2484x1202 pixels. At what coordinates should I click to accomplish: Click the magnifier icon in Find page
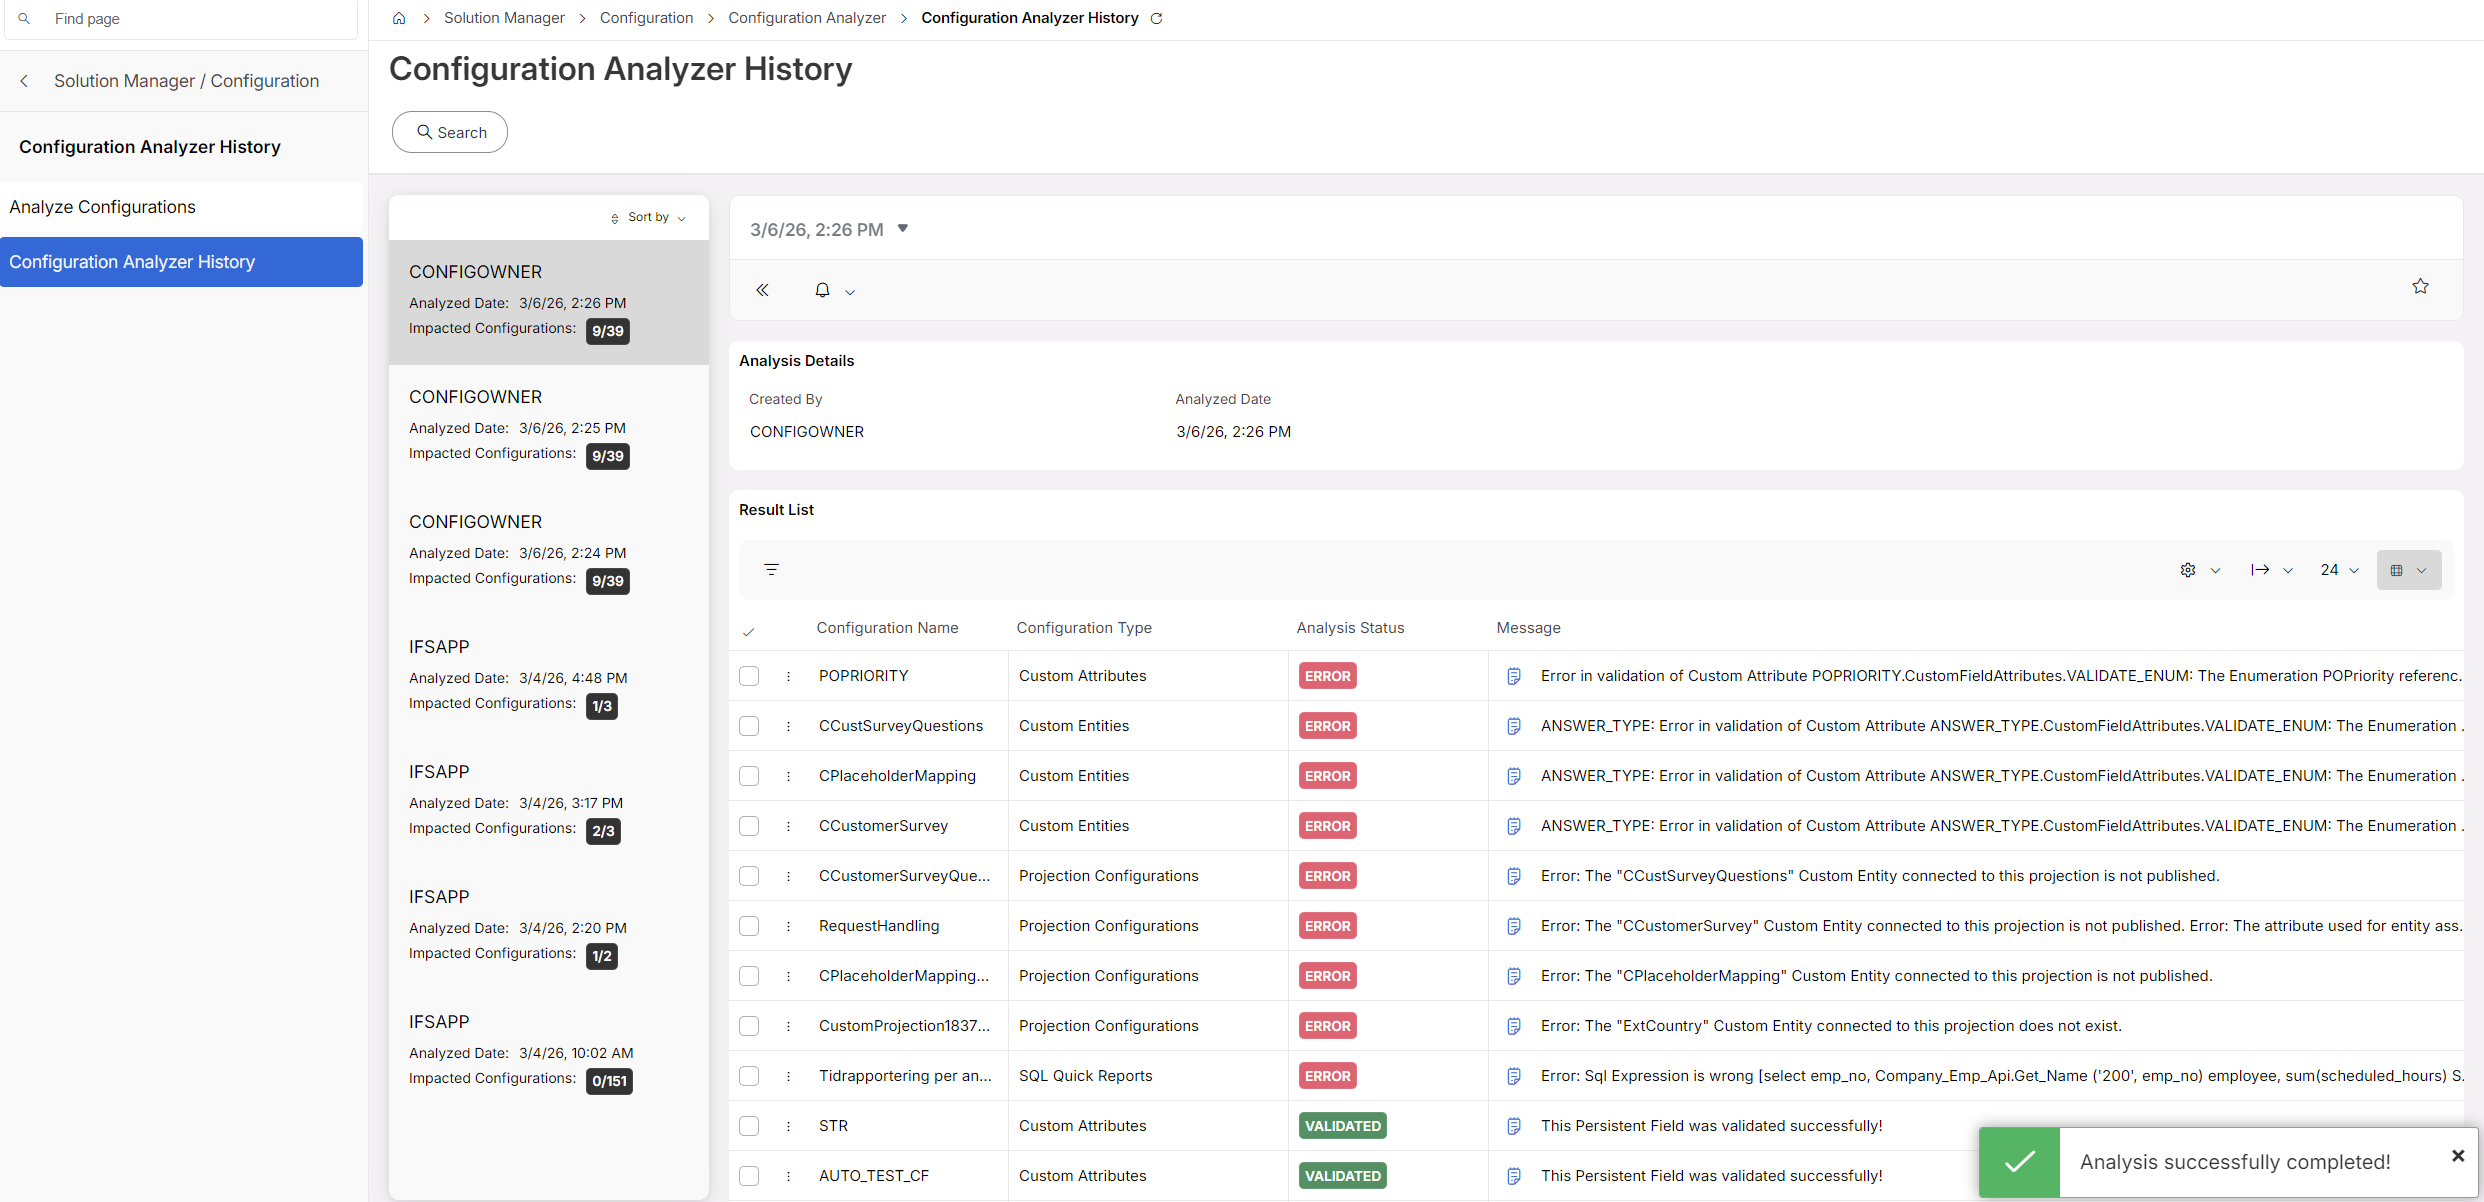[24, 18]
